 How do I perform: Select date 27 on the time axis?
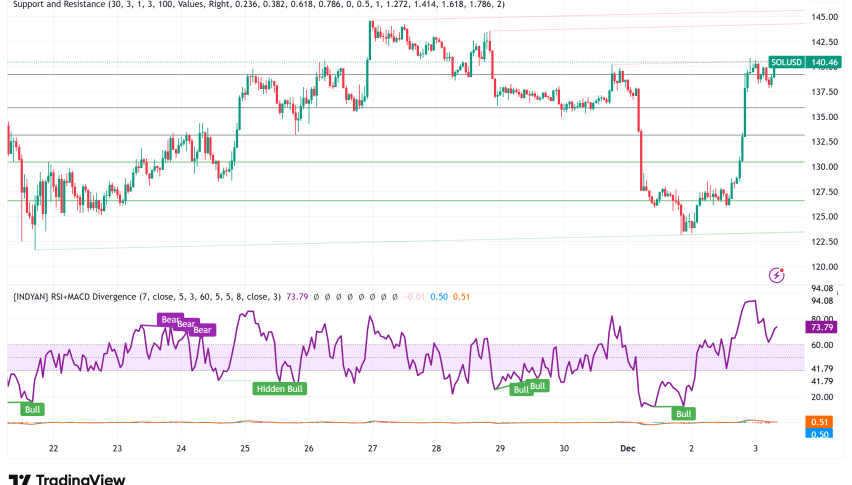(372, 450)
